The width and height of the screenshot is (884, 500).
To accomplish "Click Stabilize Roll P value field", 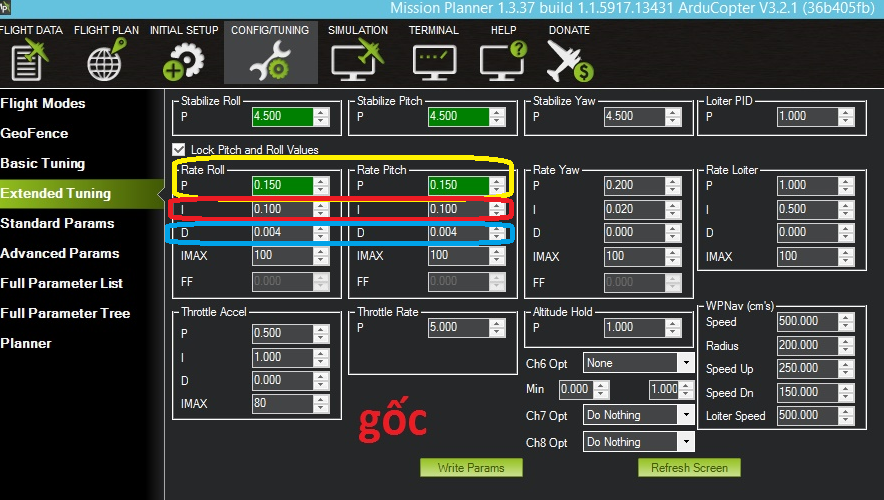I will click(282, 116).
